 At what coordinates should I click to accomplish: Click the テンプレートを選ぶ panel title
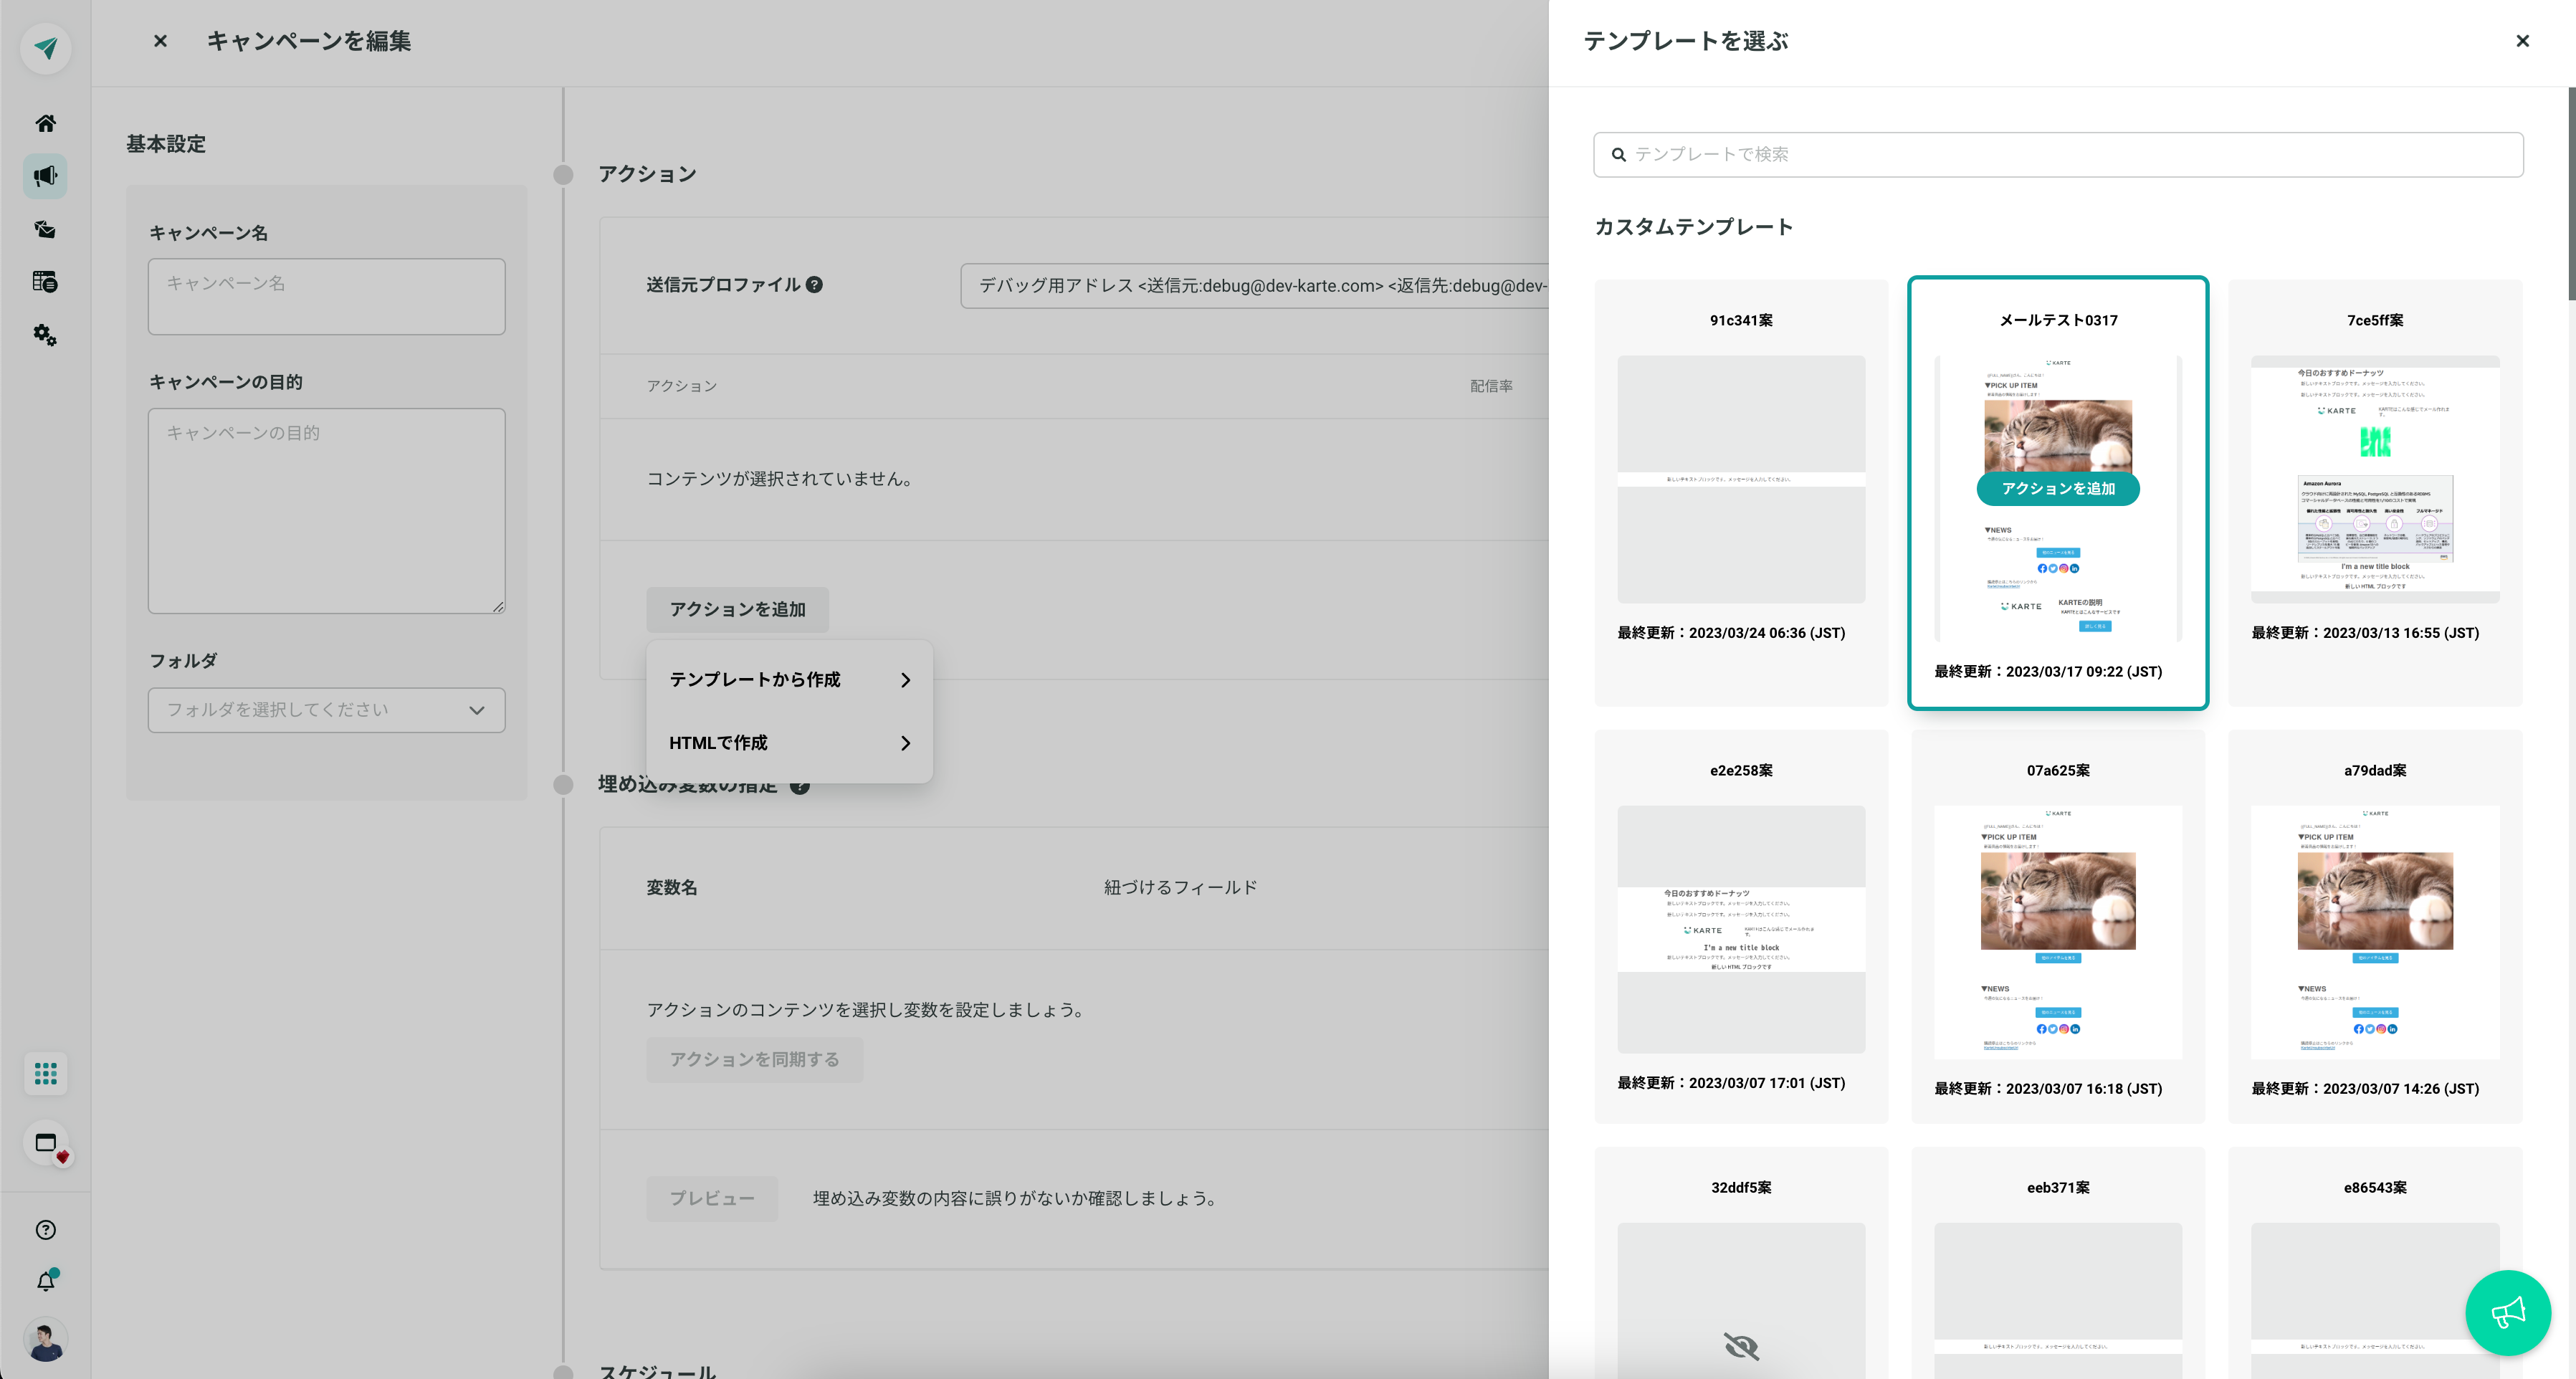pyautogui.click(x=1686, y=41)
